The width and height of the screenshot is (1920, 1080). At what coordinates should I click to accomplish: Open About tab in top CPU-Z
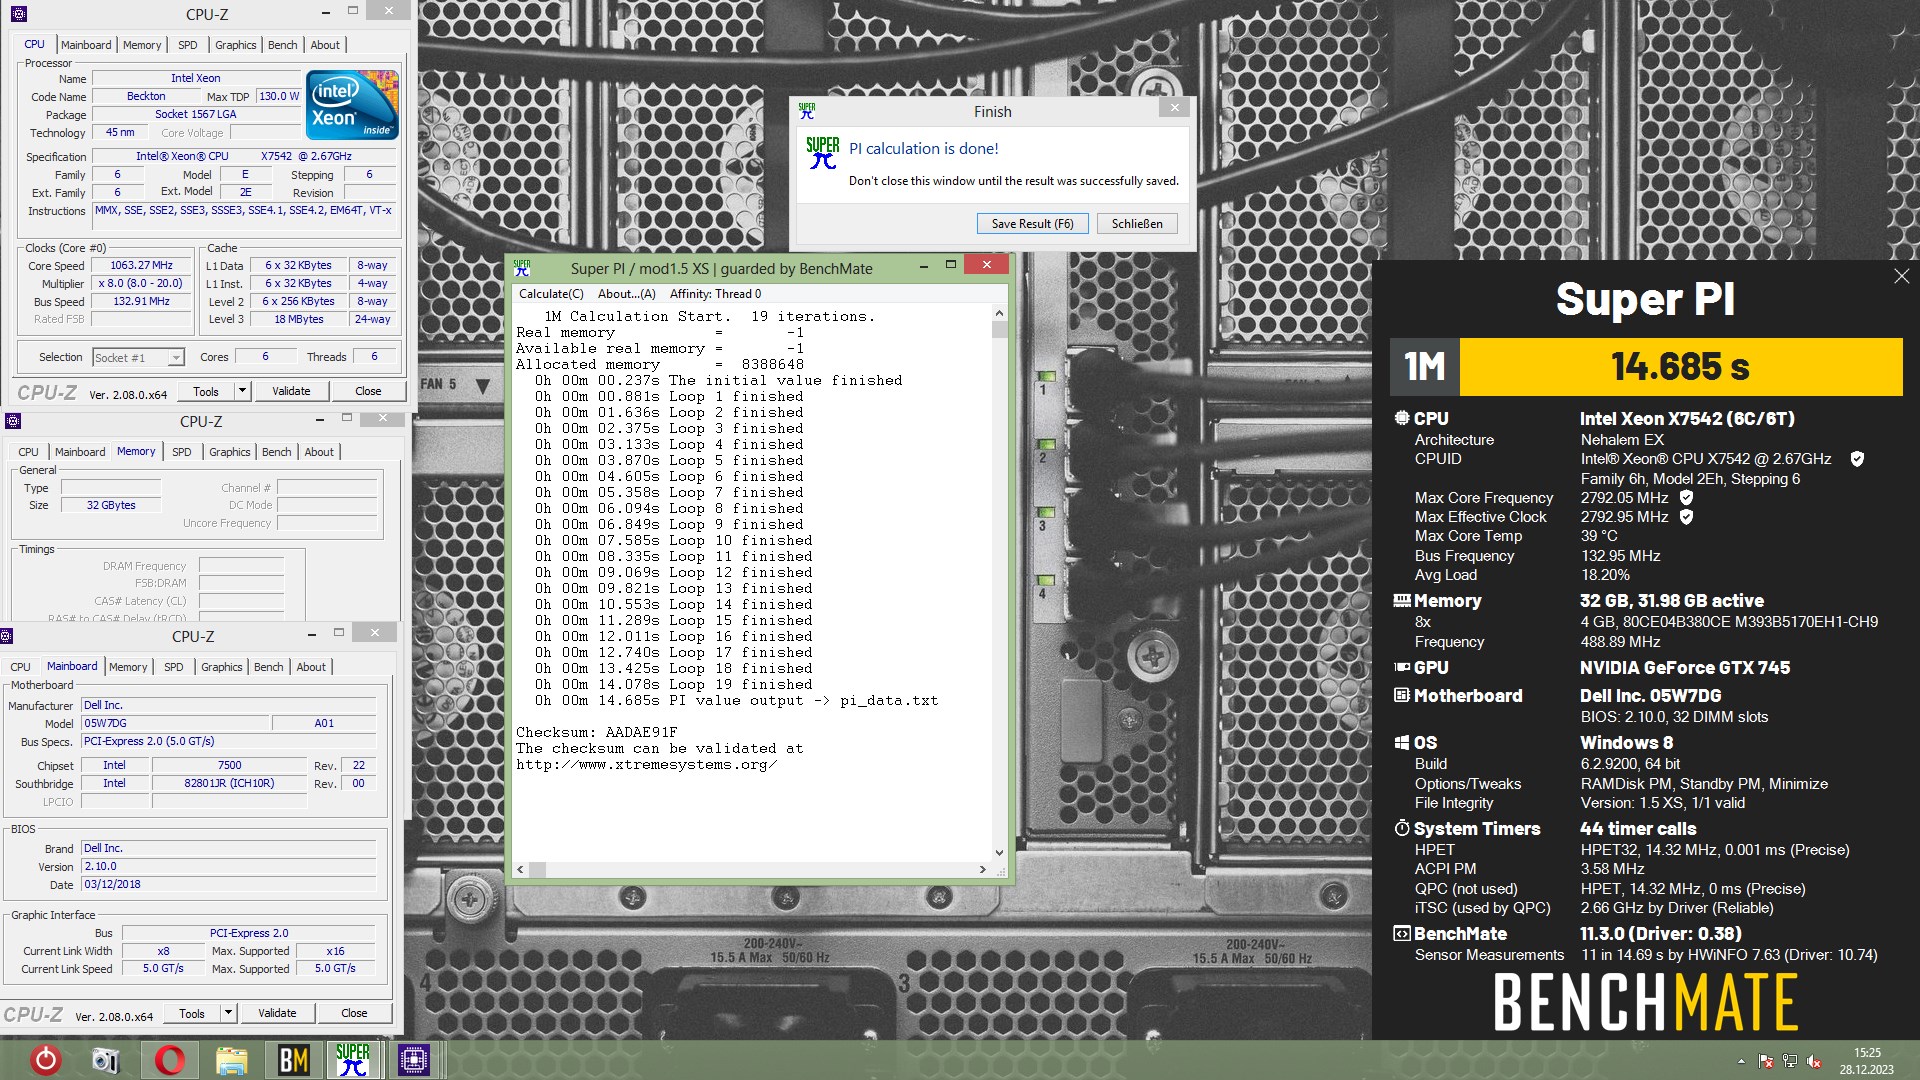coord(325,45)
